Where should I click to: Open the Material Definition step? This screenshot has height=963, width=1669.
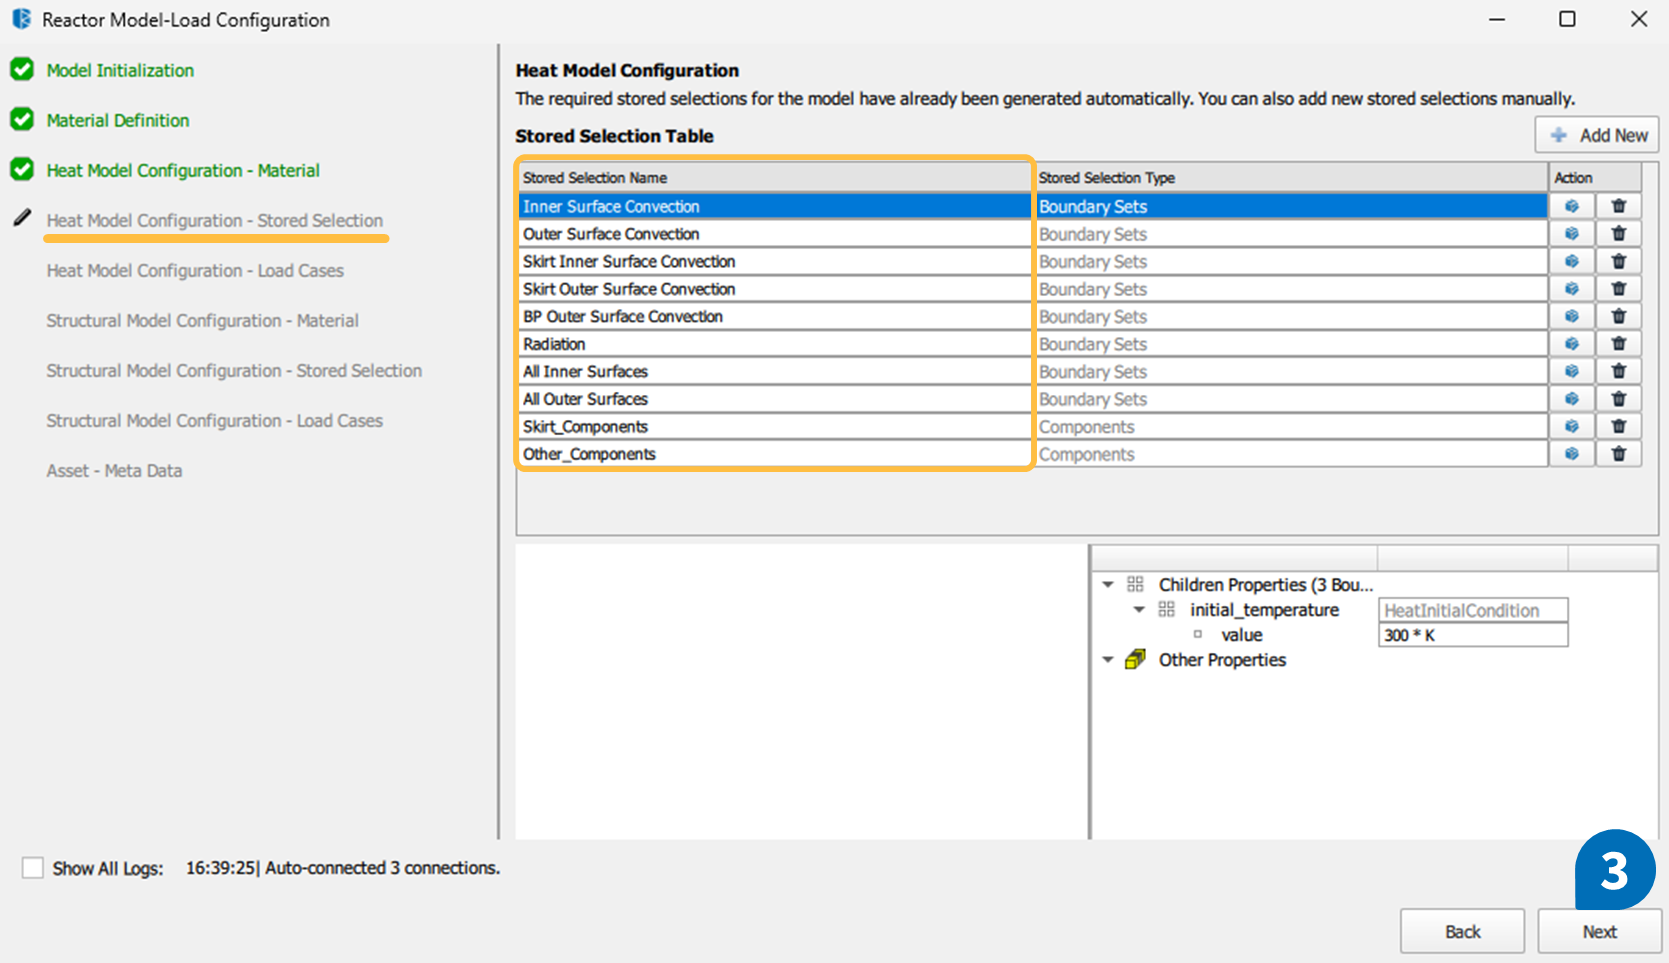pos(118,120)
